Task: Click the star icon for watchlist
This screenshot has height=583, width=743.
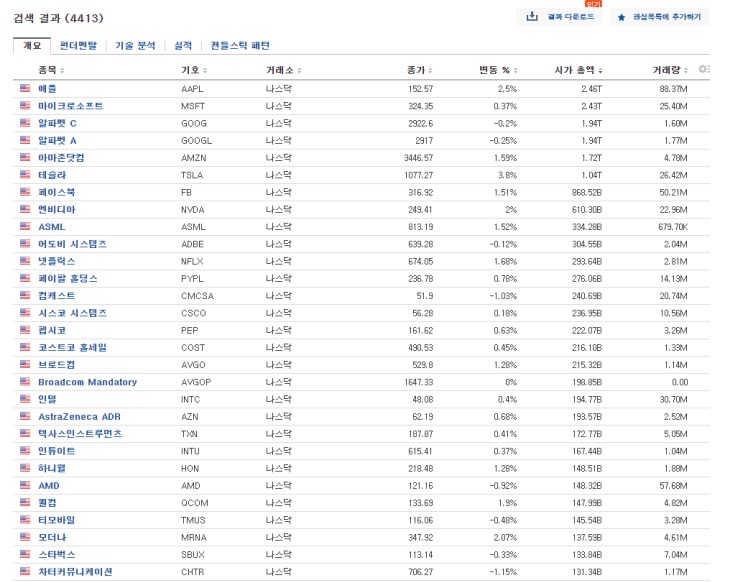Action: click(x=621, y=18)
